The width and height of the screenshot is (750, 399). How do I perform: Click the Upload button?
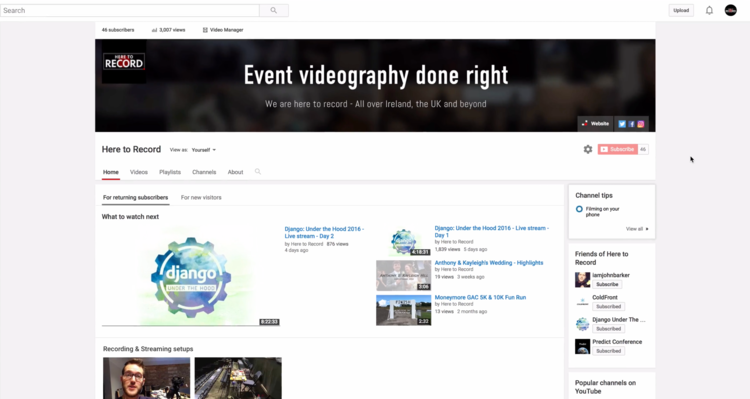tap(681, 10)
